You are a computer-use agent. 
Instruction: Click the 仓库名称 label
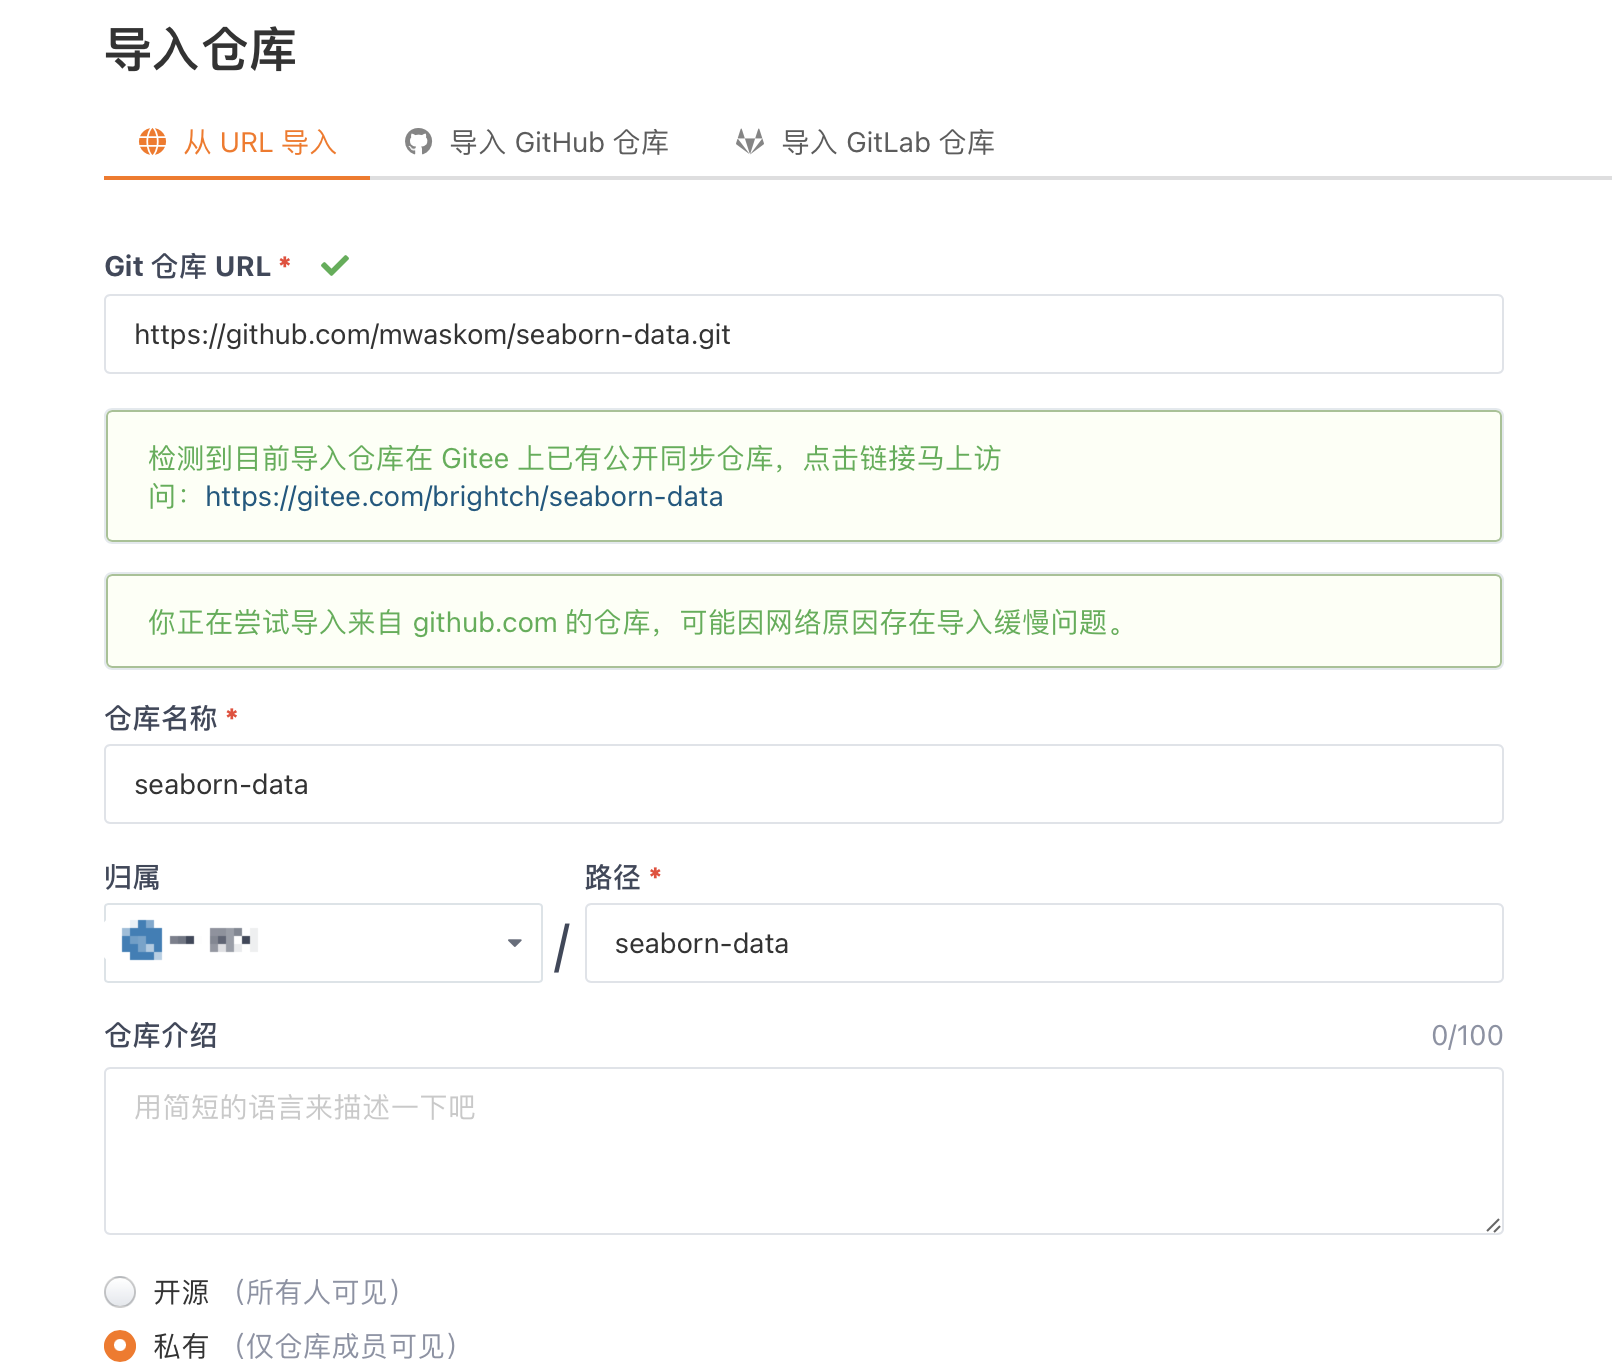[161, 718]
